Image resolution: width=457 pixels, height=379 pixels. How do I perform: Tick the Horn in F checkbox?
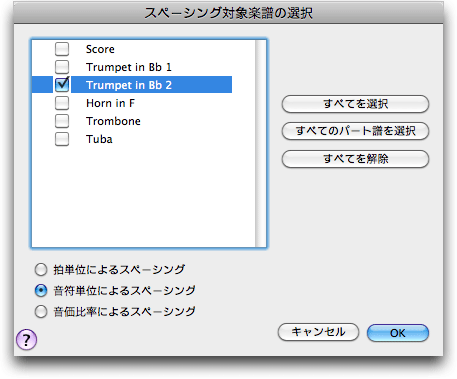click(x=62, y=103)
